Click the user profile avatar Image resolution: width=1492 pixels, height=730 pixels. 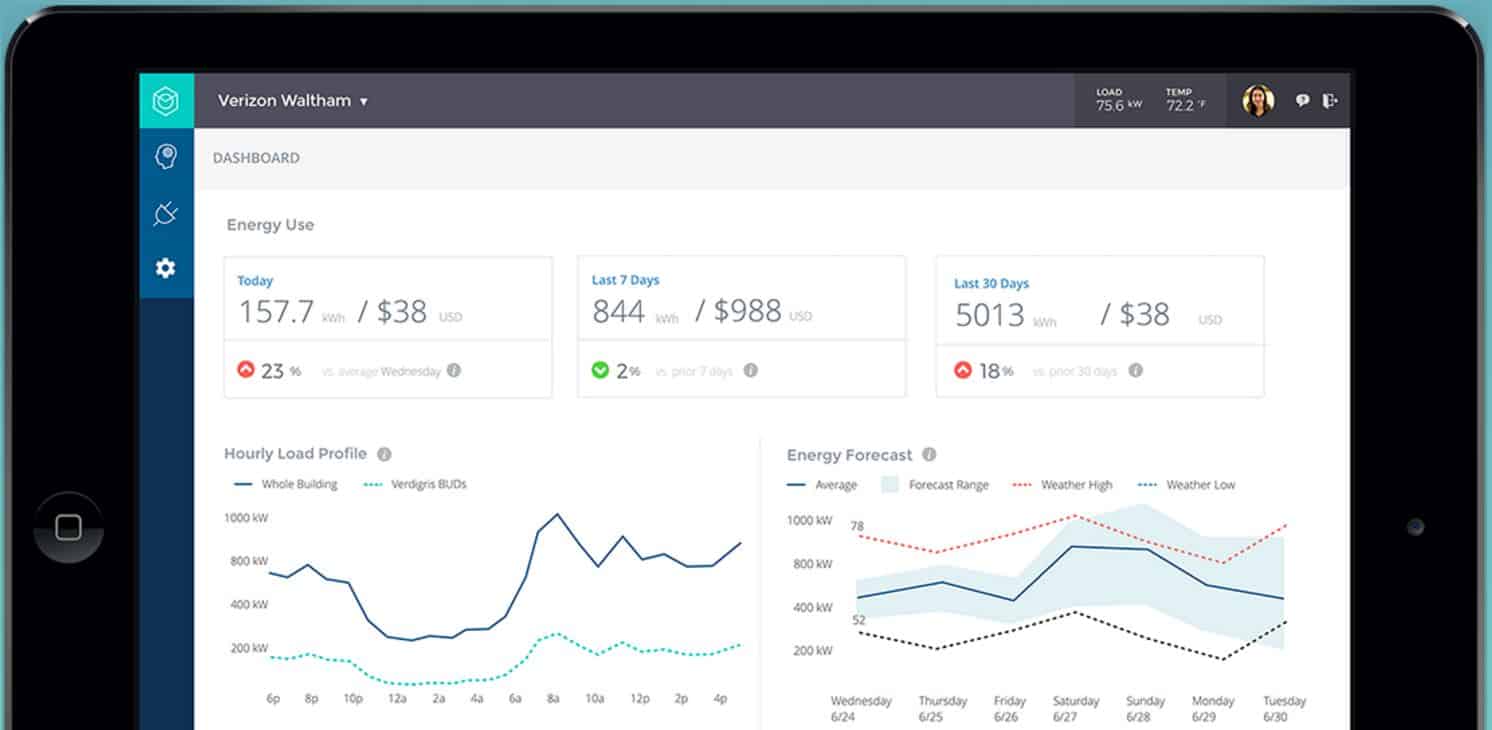(x=1258, y=101)
